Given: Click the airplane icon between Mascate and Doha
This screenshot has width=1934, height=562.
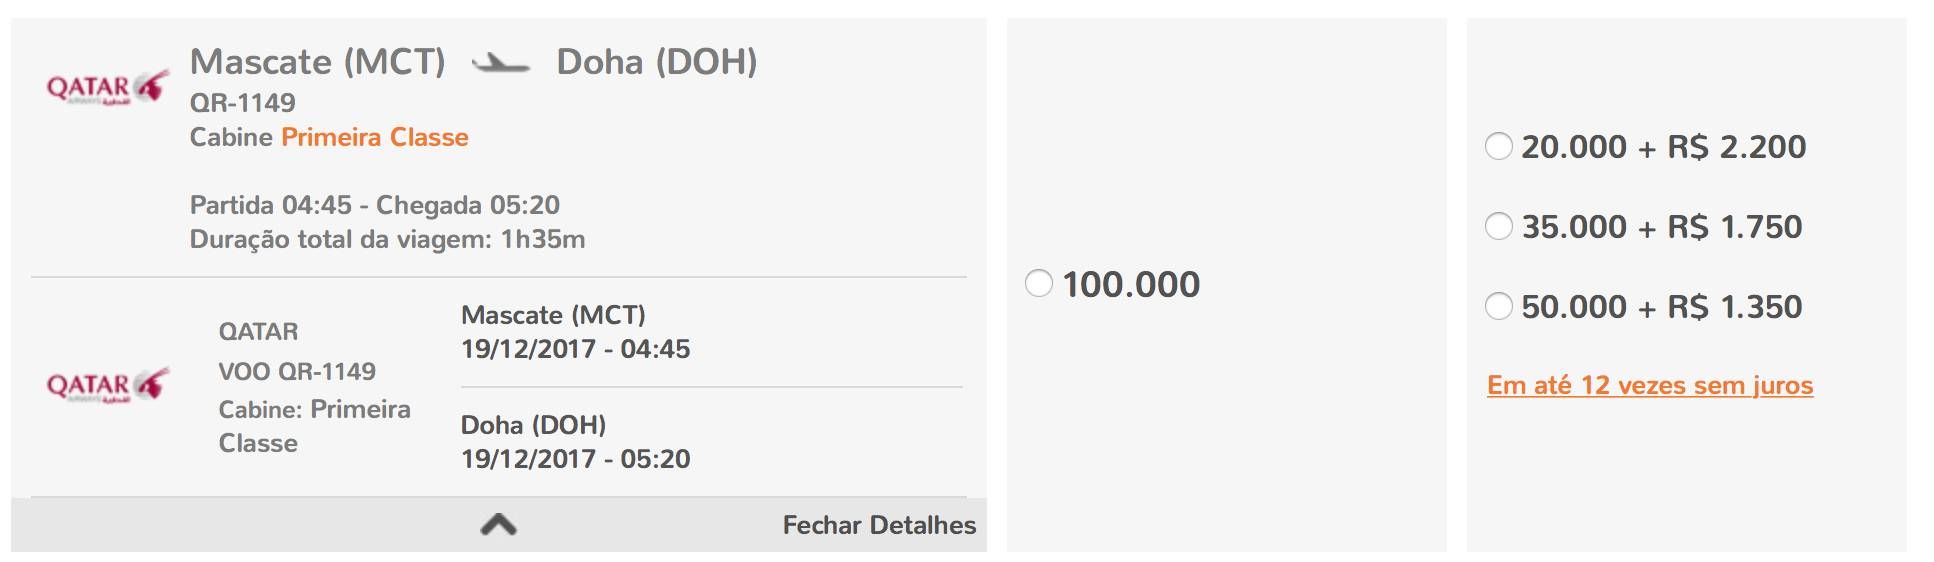Looking at the screenshot, I should point(500,64).
